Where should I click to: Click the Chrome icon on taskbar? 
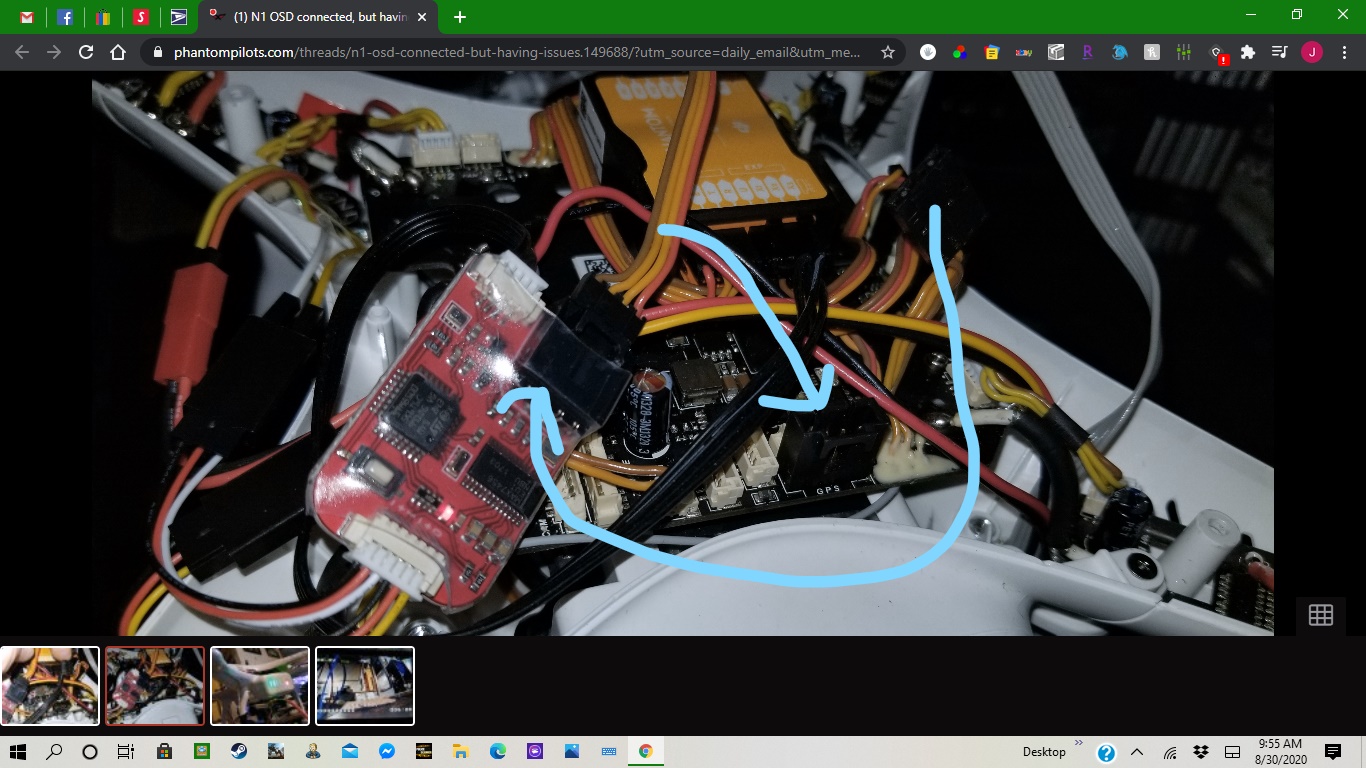point(646,751)
